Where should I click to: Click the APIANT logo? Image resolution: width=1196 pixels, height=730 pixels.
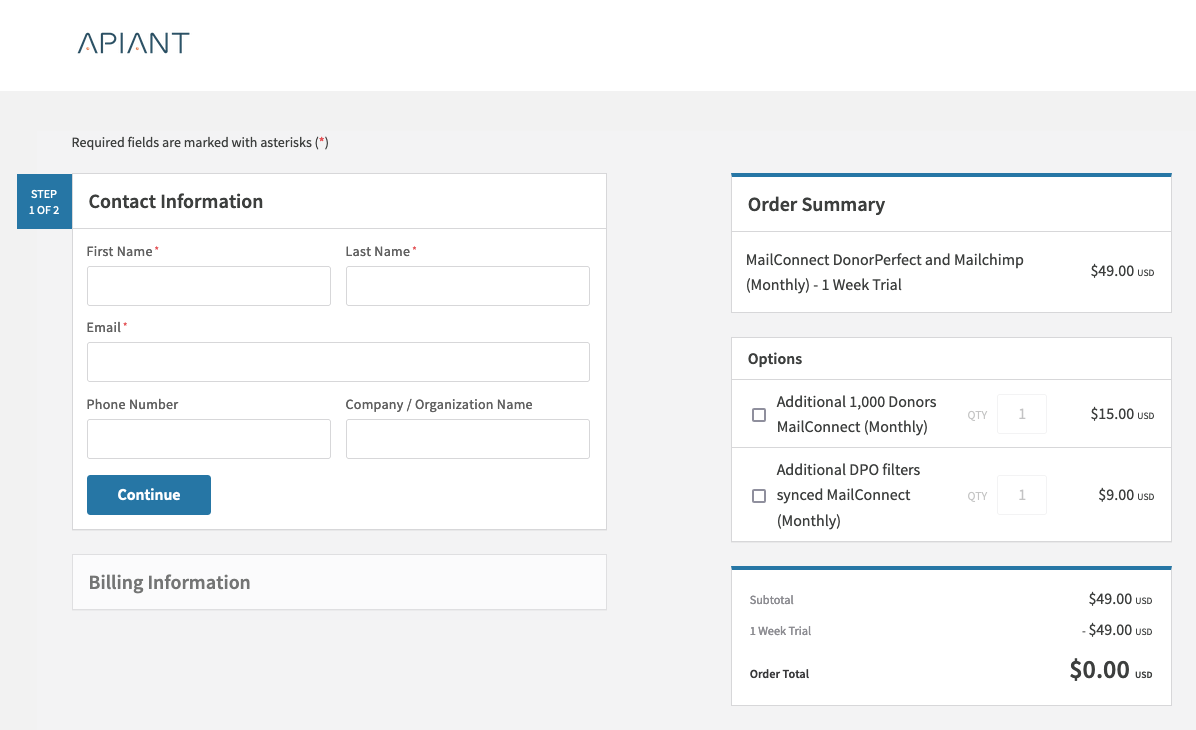pyautogui.click(x=133, y=43)
